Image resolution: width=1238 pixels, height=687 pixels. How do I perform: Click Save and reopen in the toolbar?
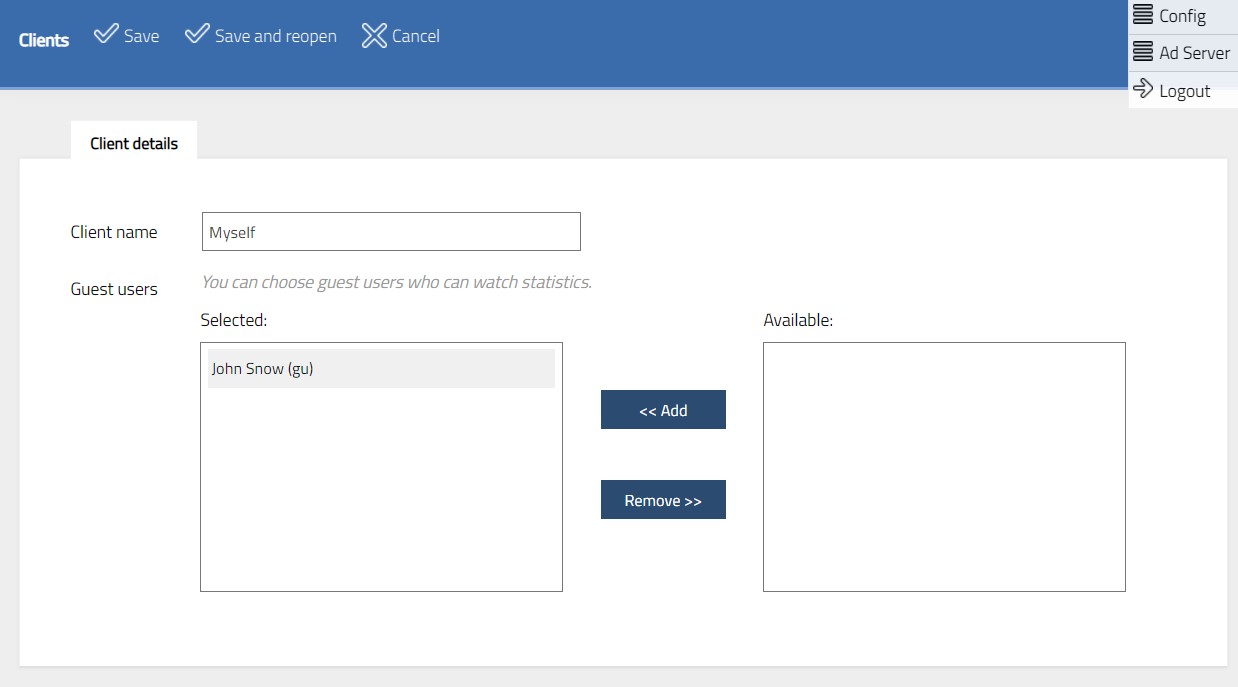275,35
